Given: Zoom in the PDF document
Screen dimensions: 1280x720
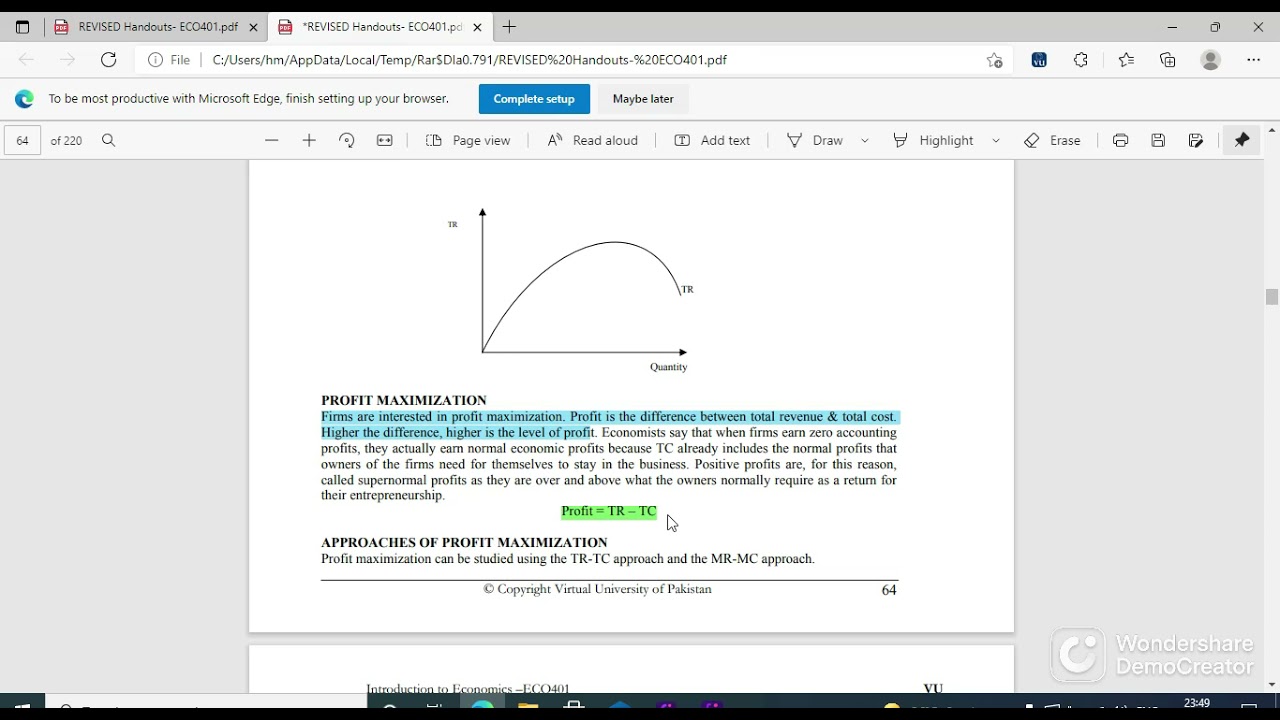Looking at the screenshot, I should [309, 141].
